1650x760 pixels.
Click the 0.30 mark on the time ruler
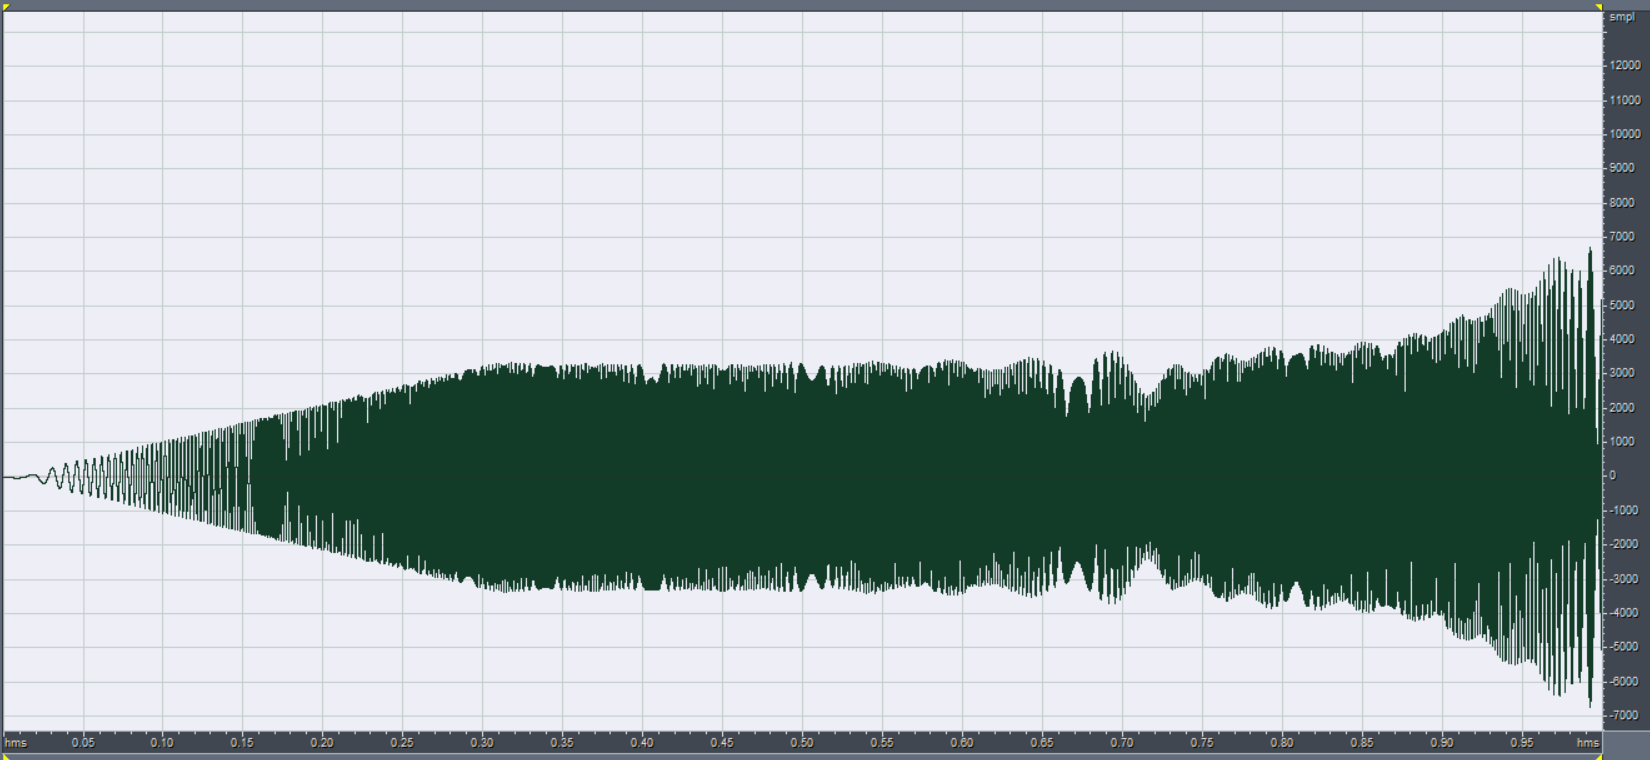[482, 743]
